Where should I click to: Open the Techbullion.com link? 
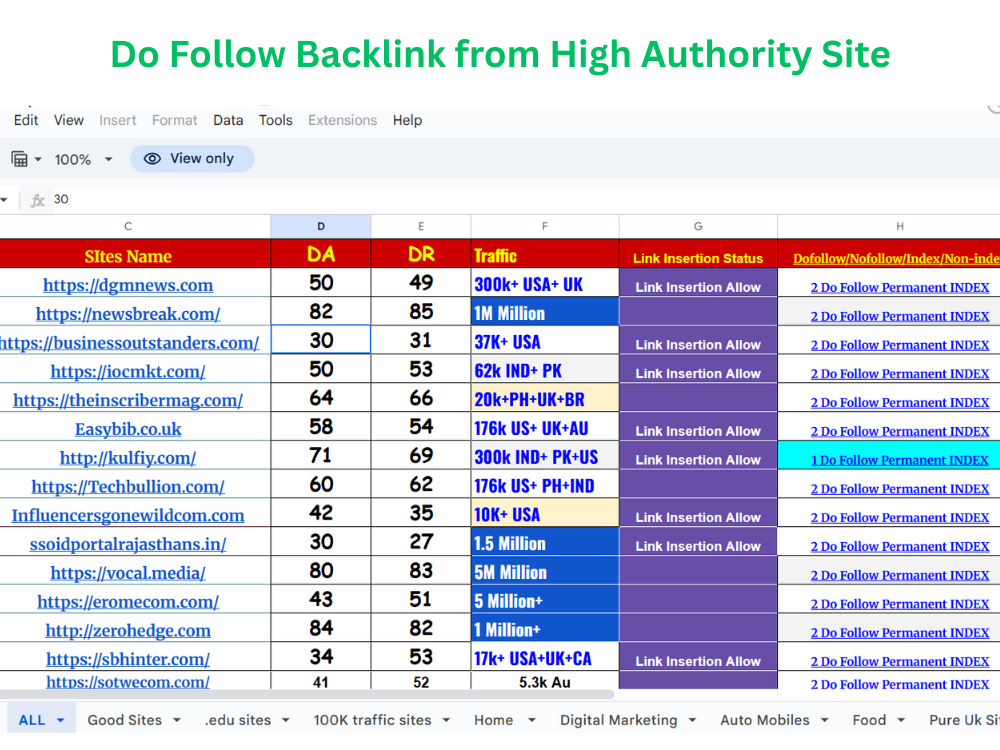[x=128, y=487]
